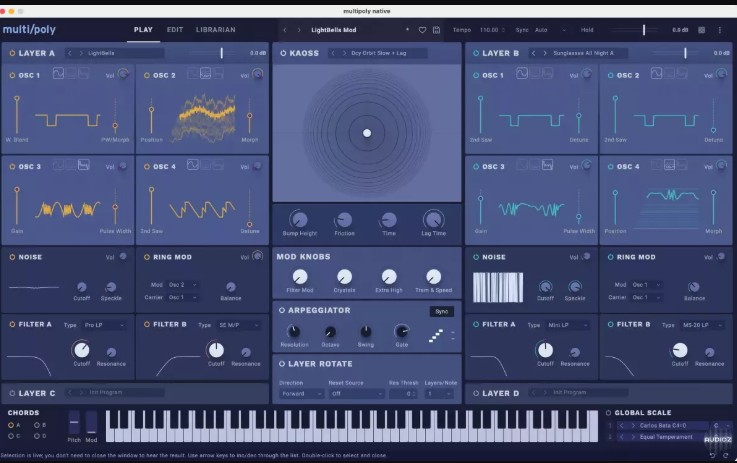The width and height of the screenshot is (737, 463).
Task: Go to previous Kaoss preset
Action: point(333,53)
